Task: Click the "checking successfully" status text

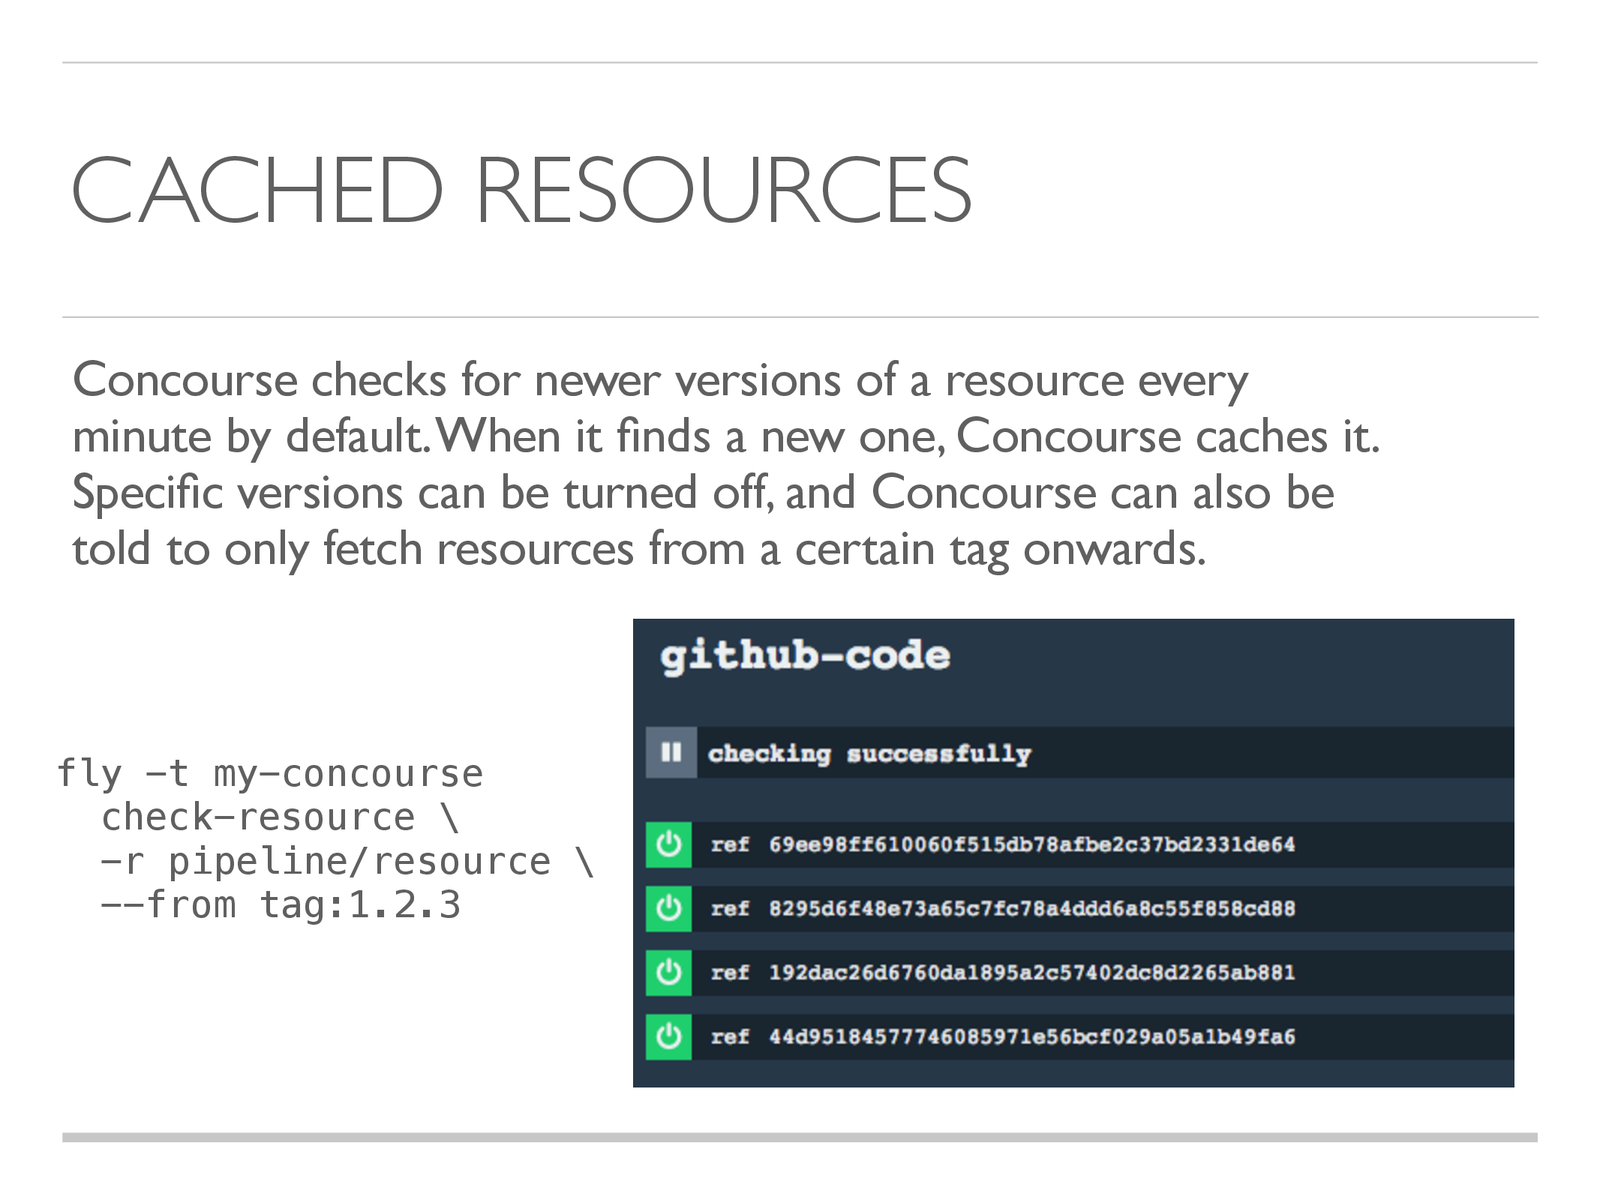Action: pos(869,754)
